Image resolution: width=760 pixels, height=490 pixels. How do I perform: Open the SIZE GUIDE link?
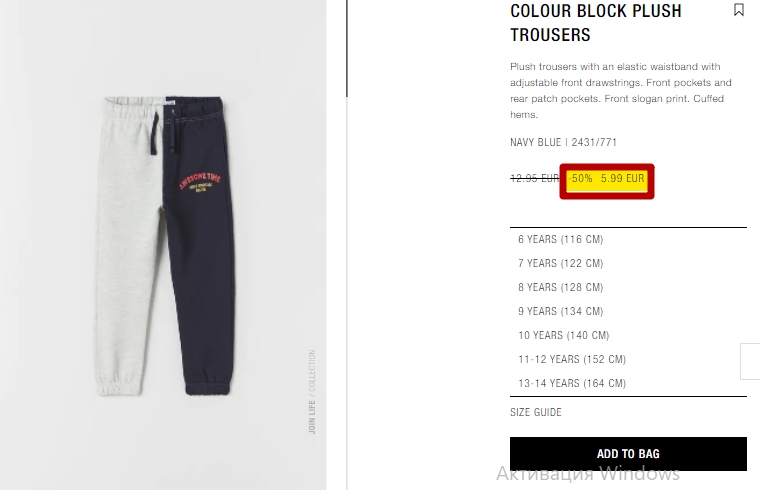(536, 412)
